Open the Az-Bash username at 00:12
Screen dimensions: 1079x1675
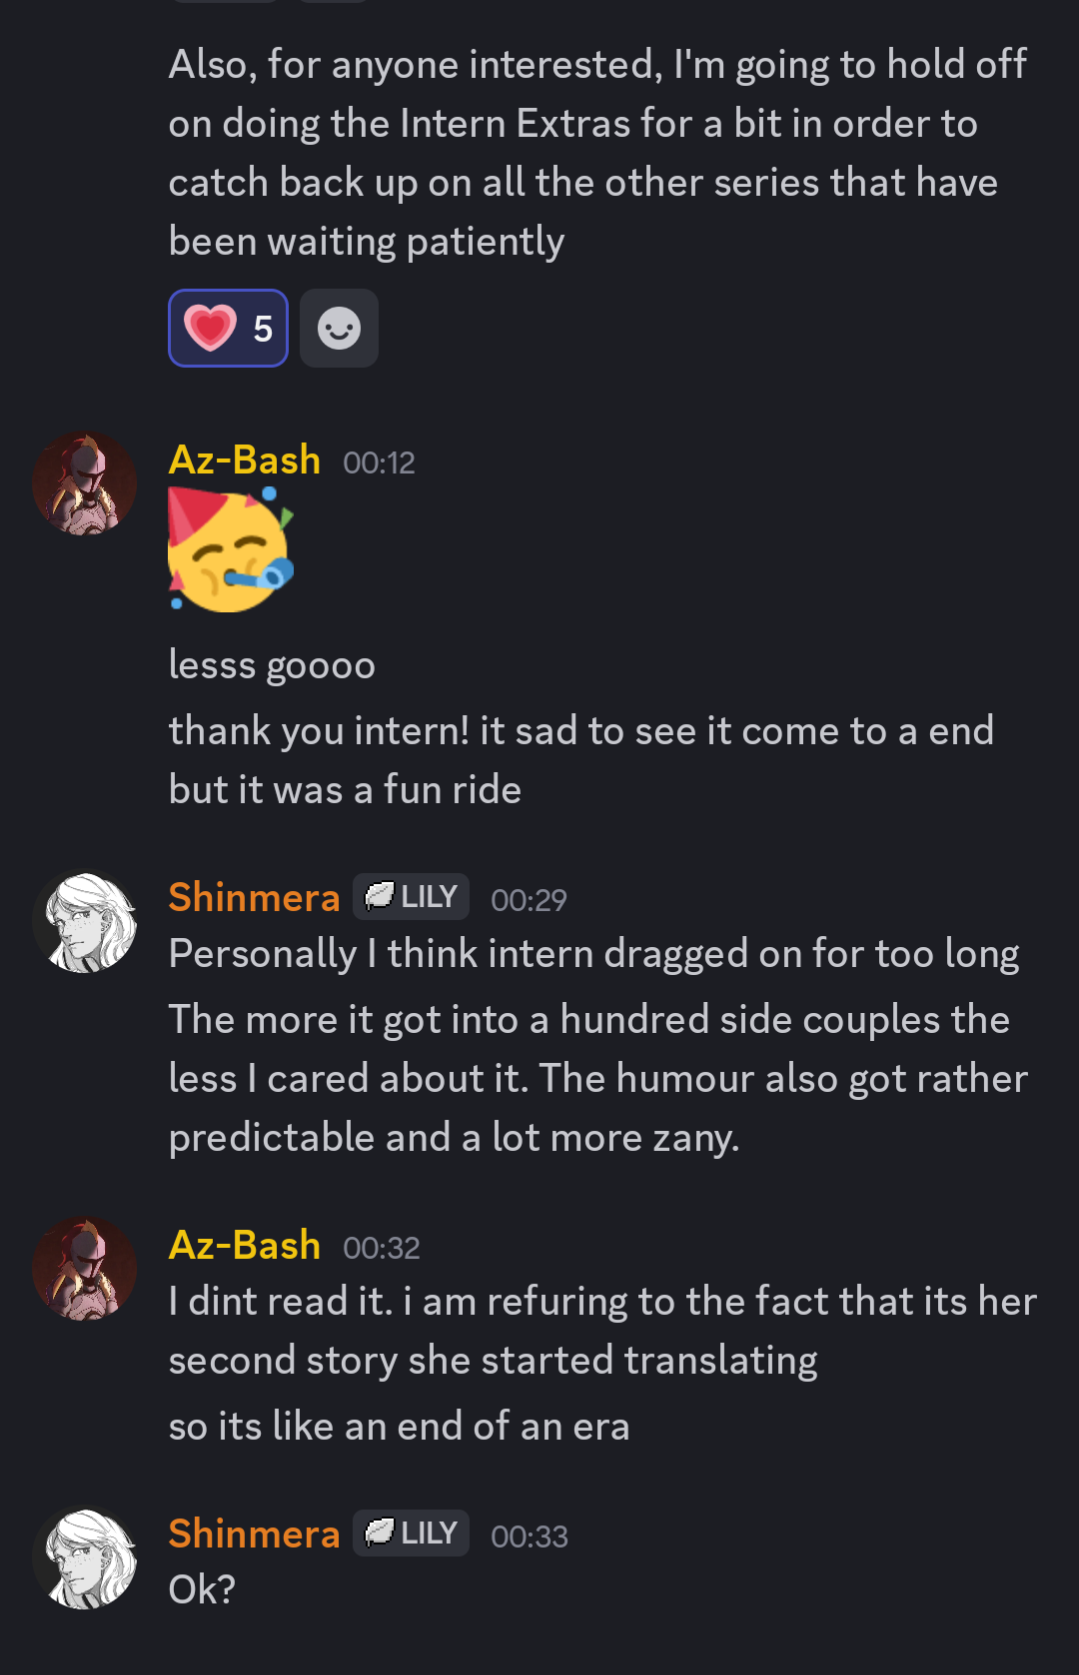(x=245, y=460)
